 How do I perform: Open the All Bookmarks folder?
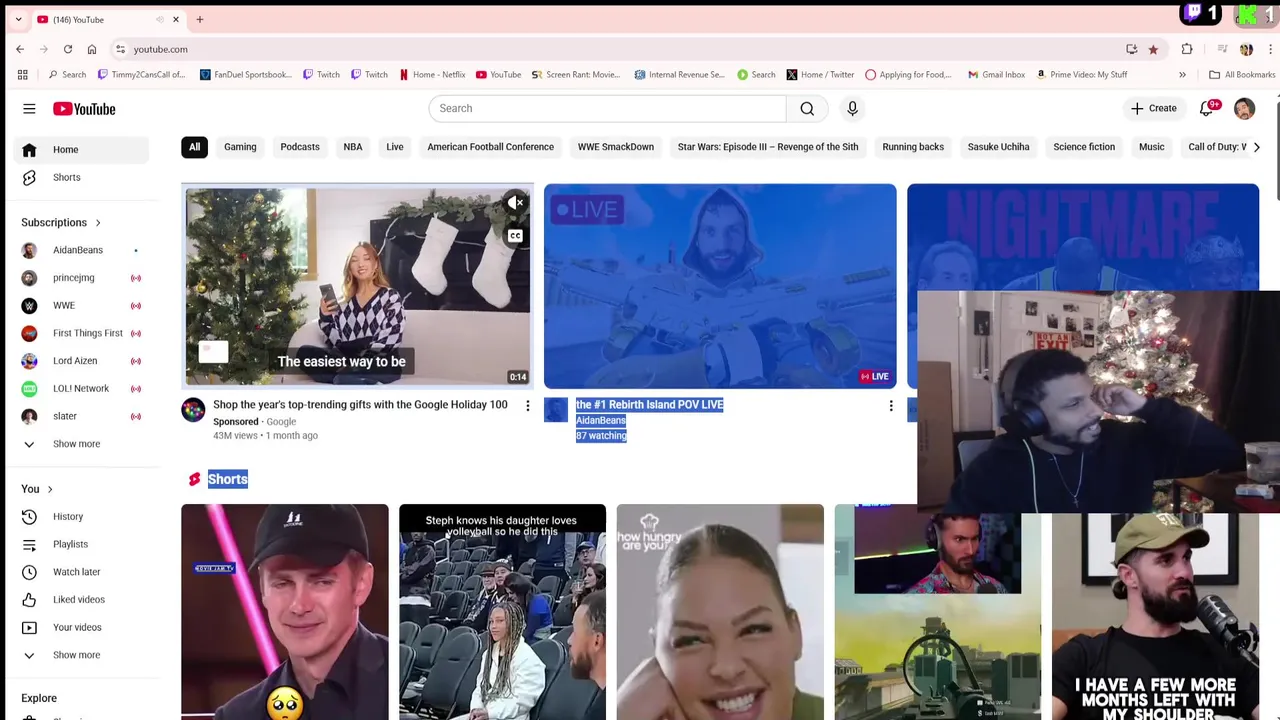coord(1242,74)
